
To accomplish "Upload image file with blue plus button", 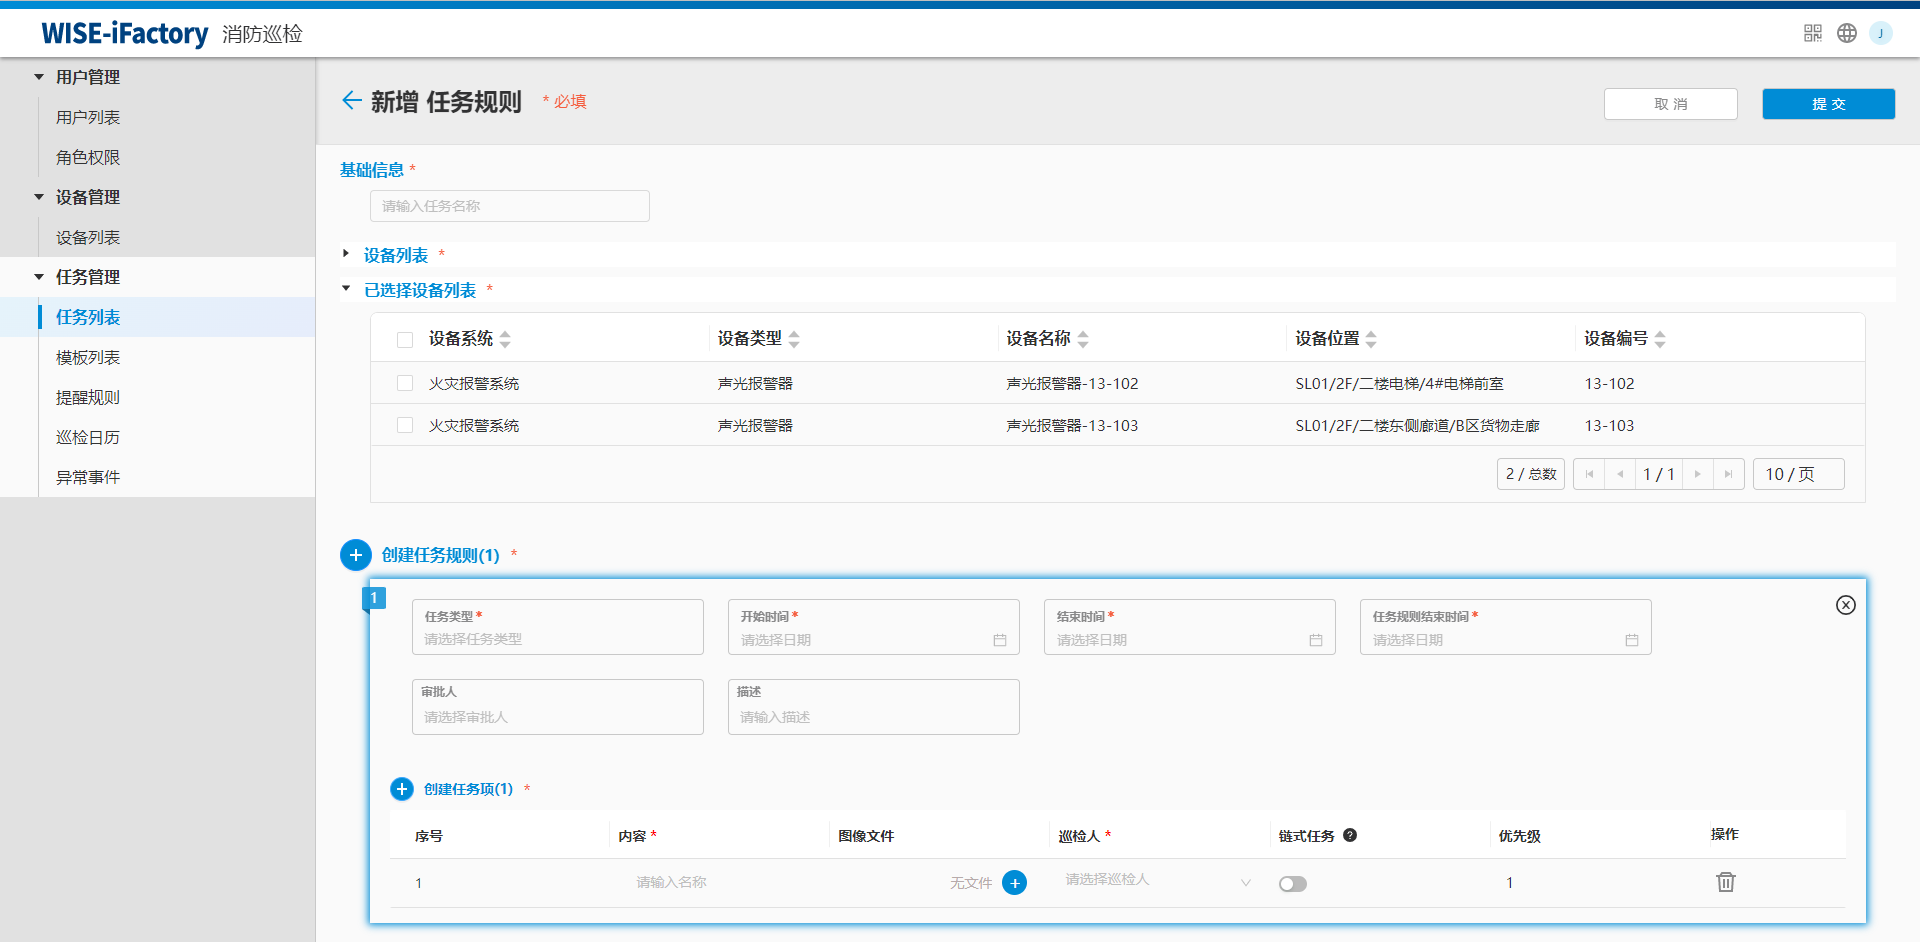I will point(1014,883).
